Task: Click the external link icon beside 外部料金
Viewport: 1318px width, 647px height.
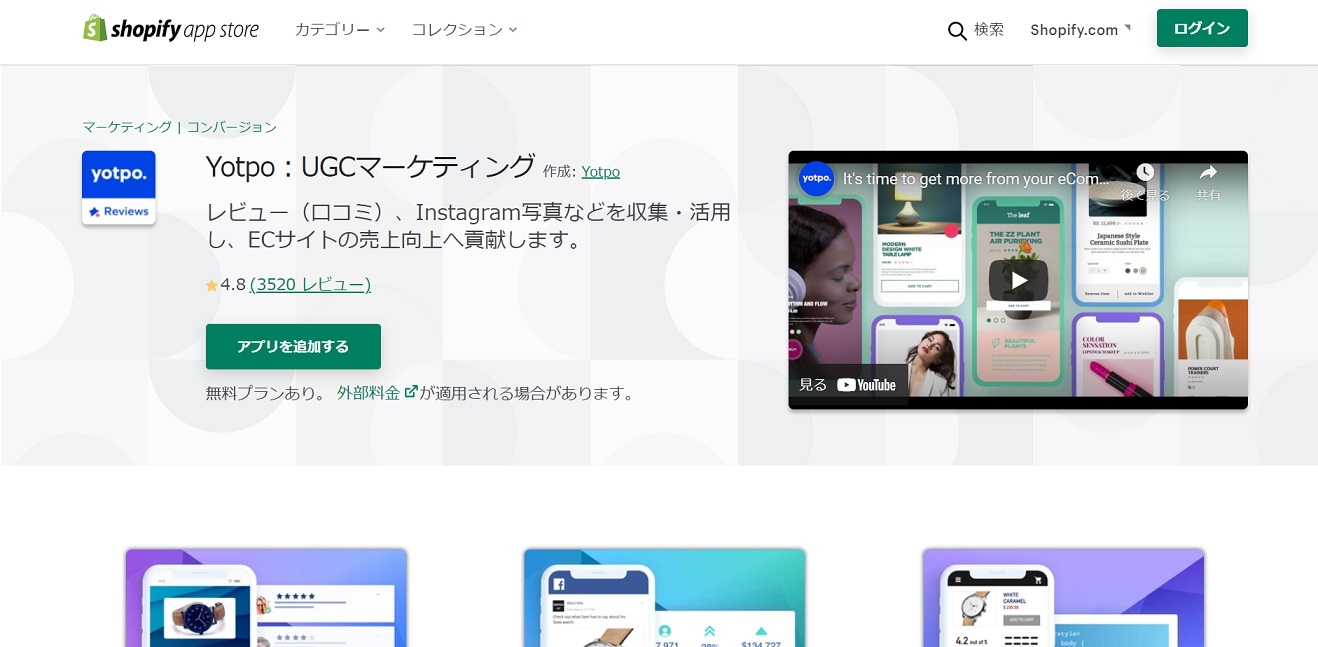Action: click(410, 392)
